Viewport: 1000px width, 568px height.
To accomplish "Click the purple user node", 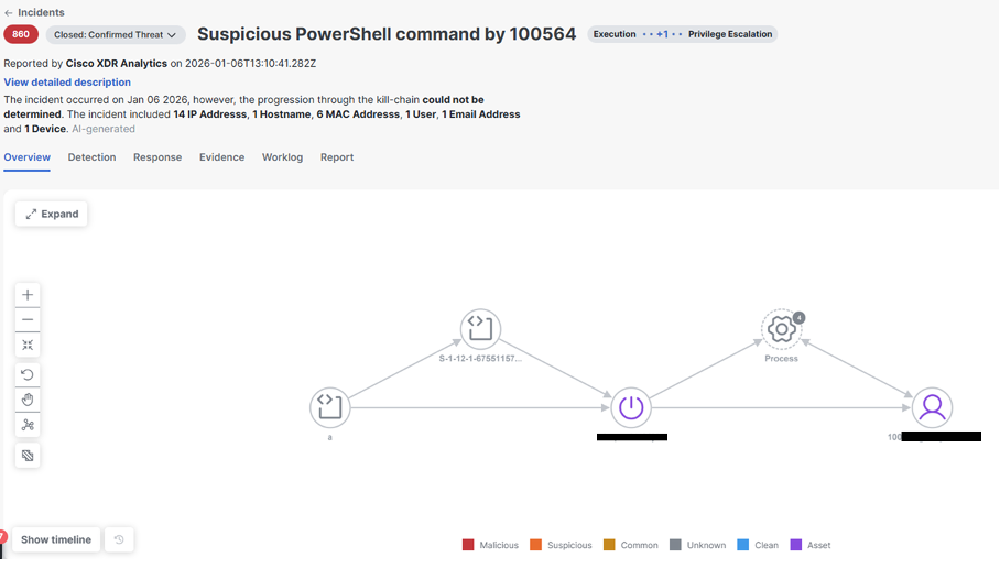I will pyautogui.click(x=932, y=407).
